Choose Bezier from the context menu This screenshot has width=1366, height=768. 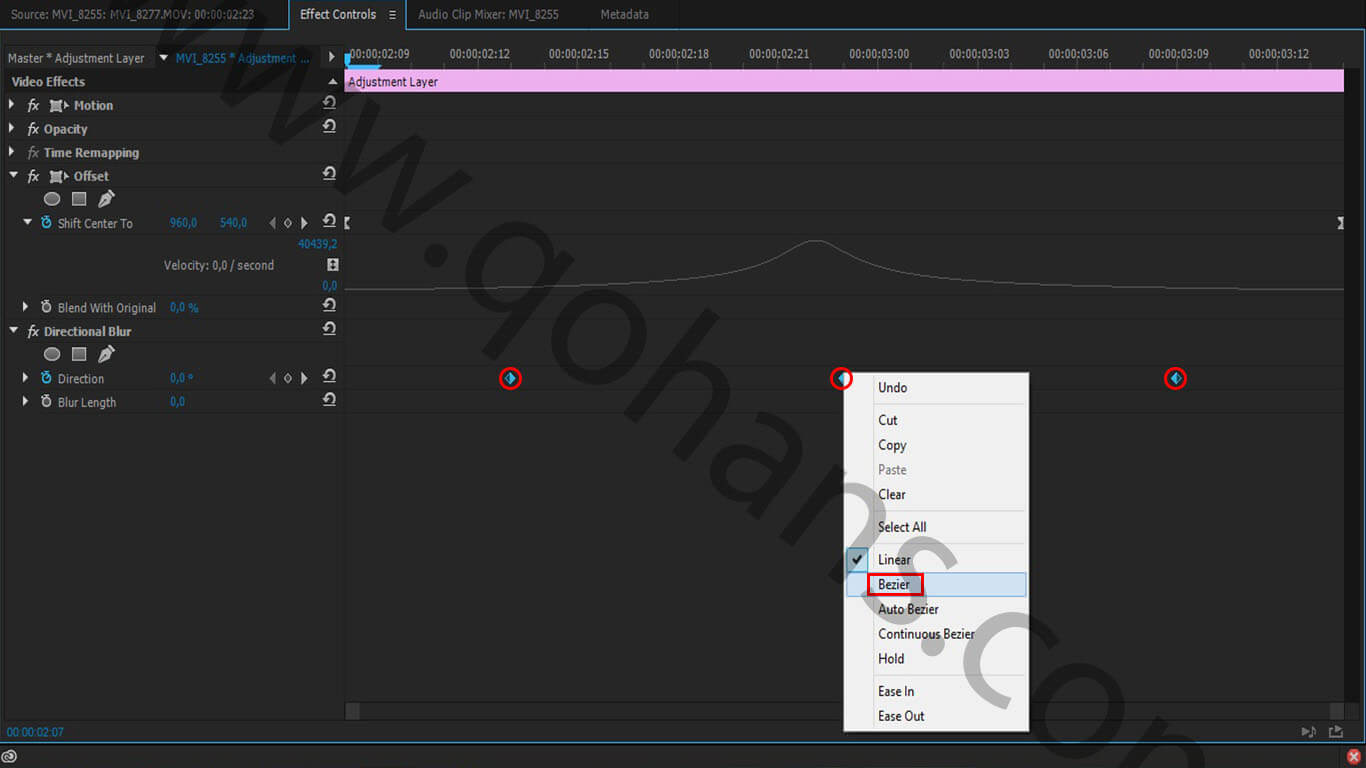coord(893,584)
